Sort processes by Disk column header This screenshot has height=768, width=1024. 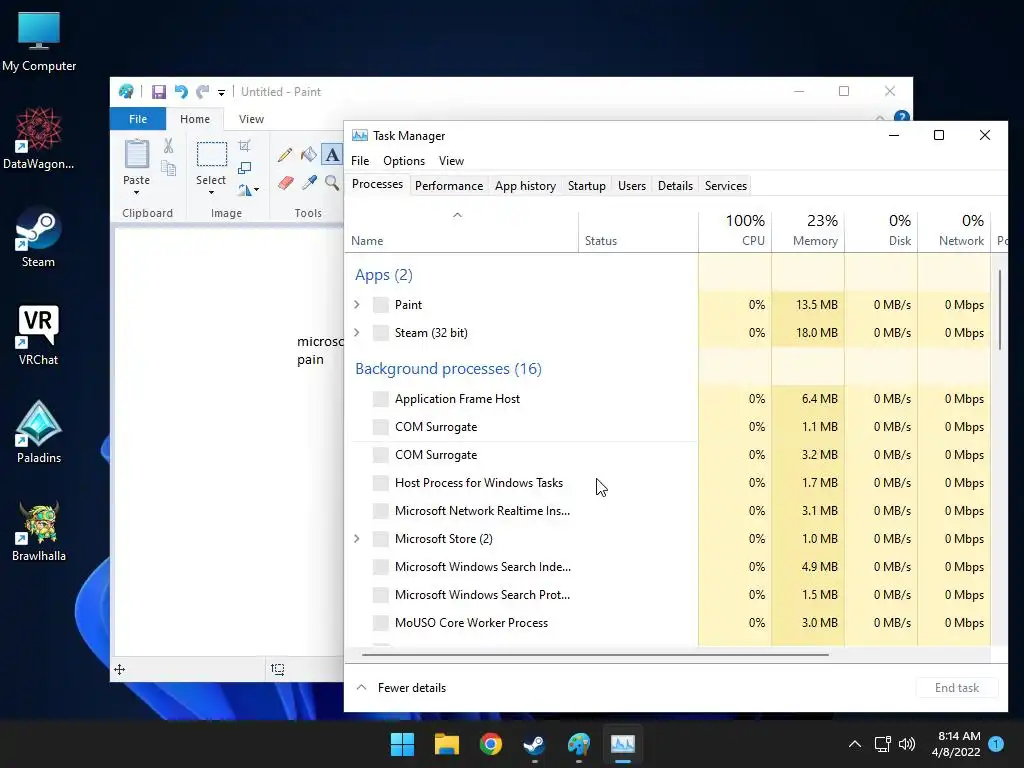tap(881, 231)
